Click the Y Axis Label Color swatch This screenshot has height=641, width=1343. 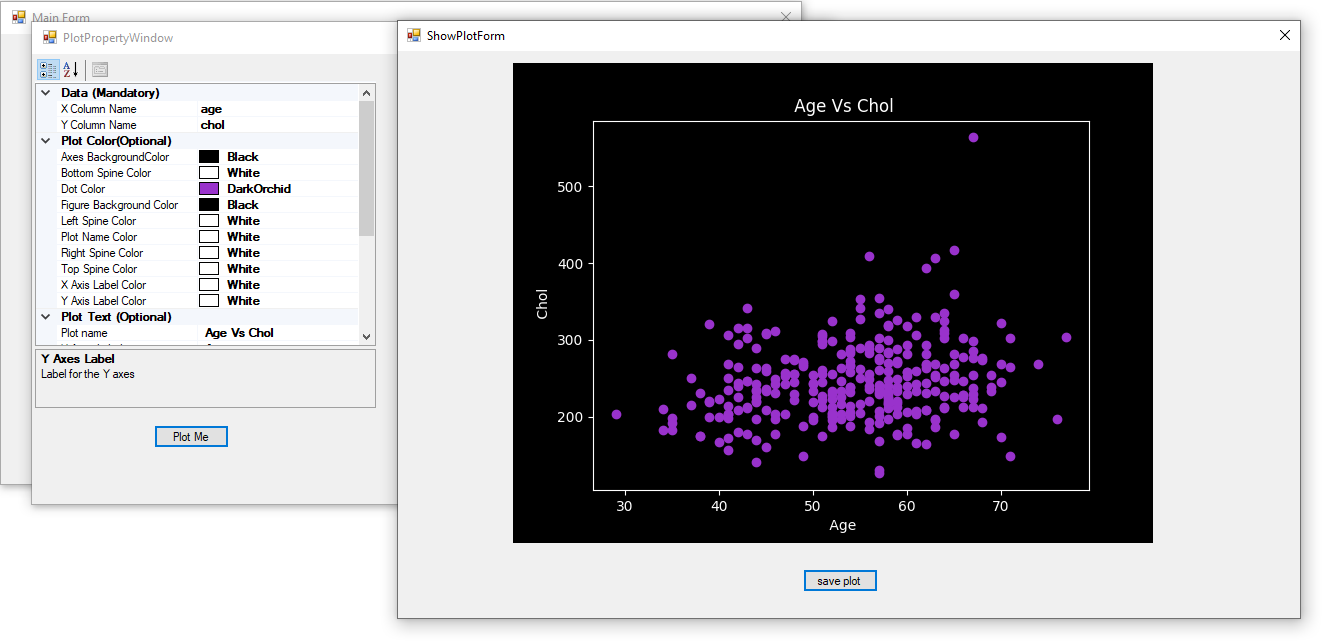pos(209,301)
